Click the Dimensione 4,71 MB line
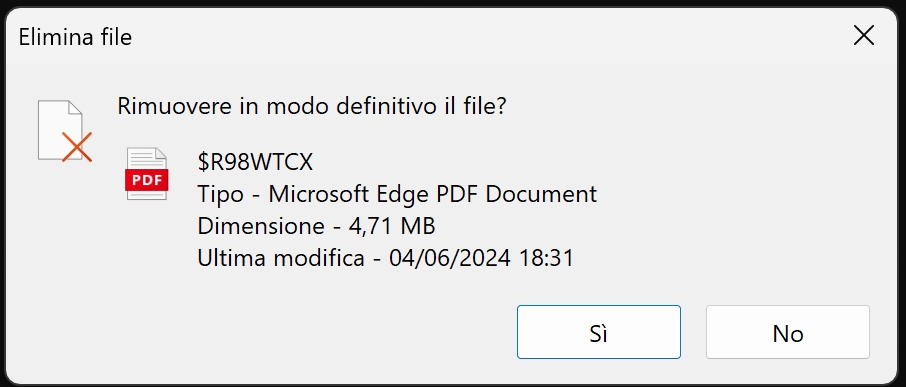The height and width of the screenshot is (387, 906). point(316,226)
